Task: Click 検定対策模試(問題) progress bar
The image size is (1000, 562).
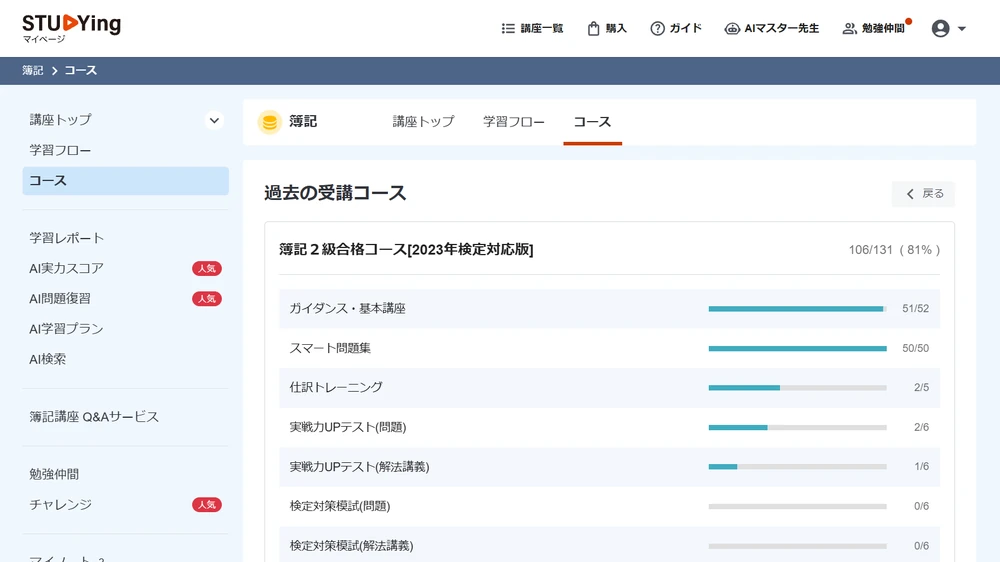Action: coord(797,507)
